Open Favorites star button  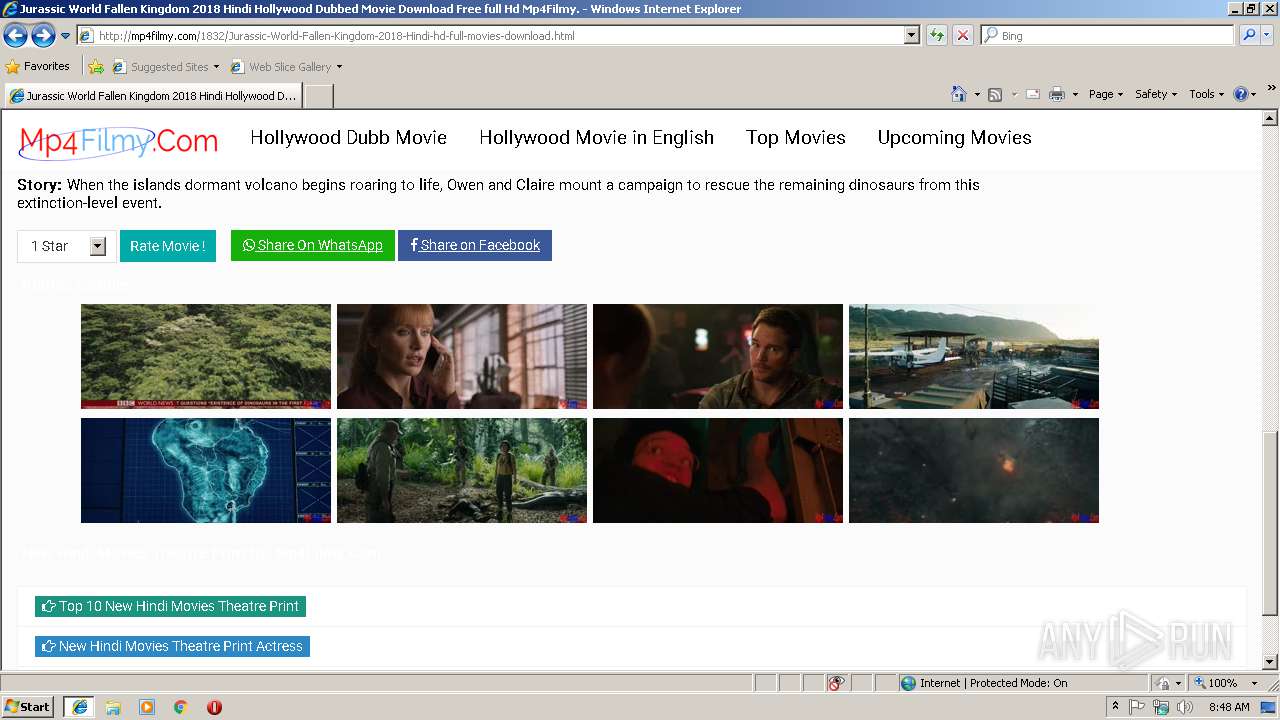(38, 66)
